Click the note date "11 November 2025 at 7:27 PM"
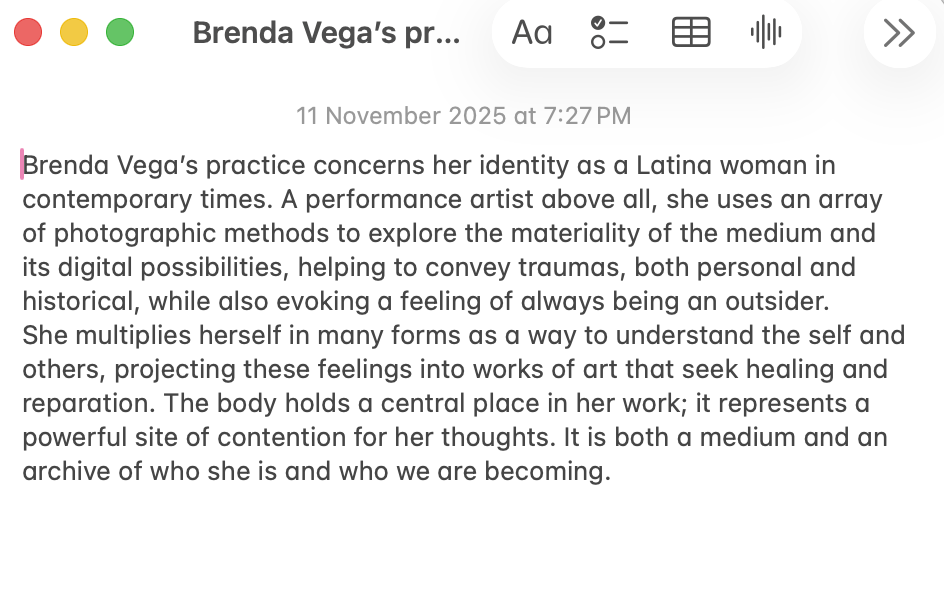 463,116
